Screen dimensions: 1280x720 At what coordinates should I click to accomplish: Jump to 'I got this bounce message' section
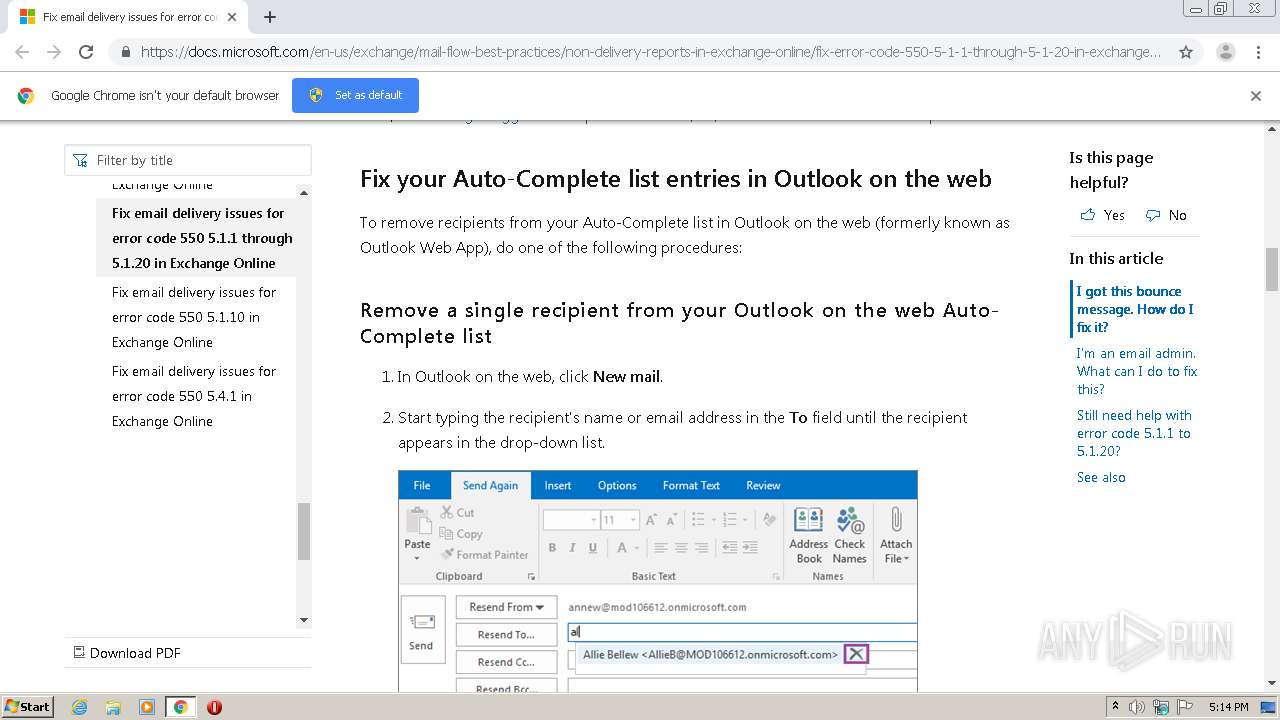click(x=1135, y=309)
